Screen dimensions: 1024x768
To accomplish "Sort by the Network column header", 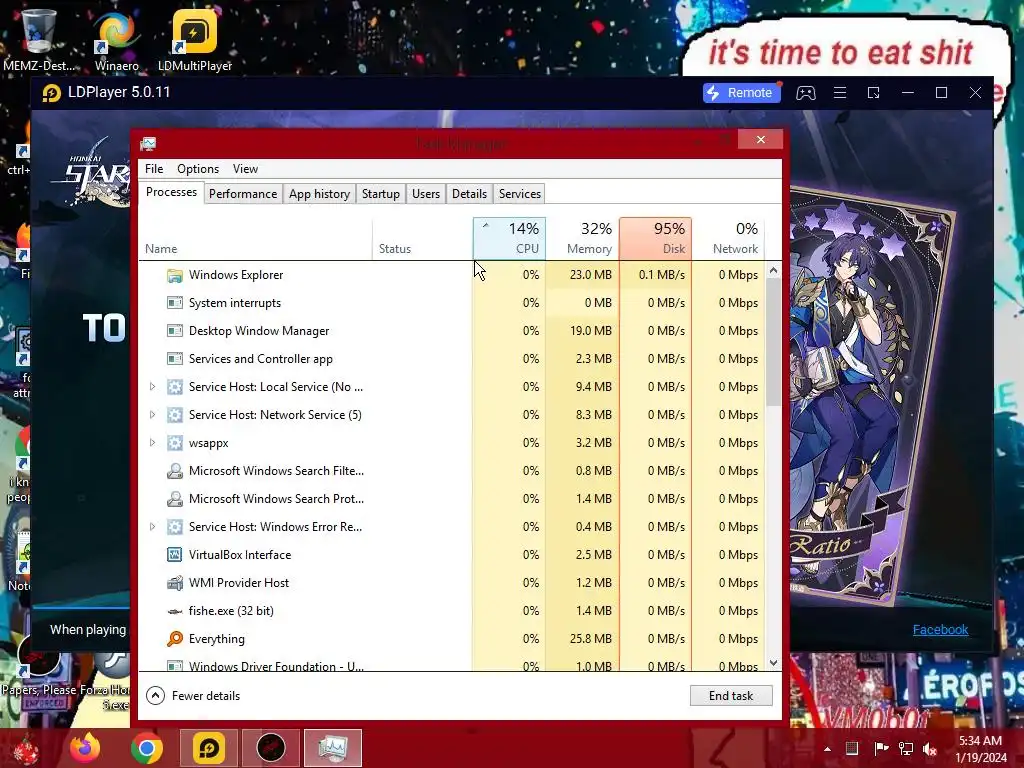I will (x=728, y=238).
